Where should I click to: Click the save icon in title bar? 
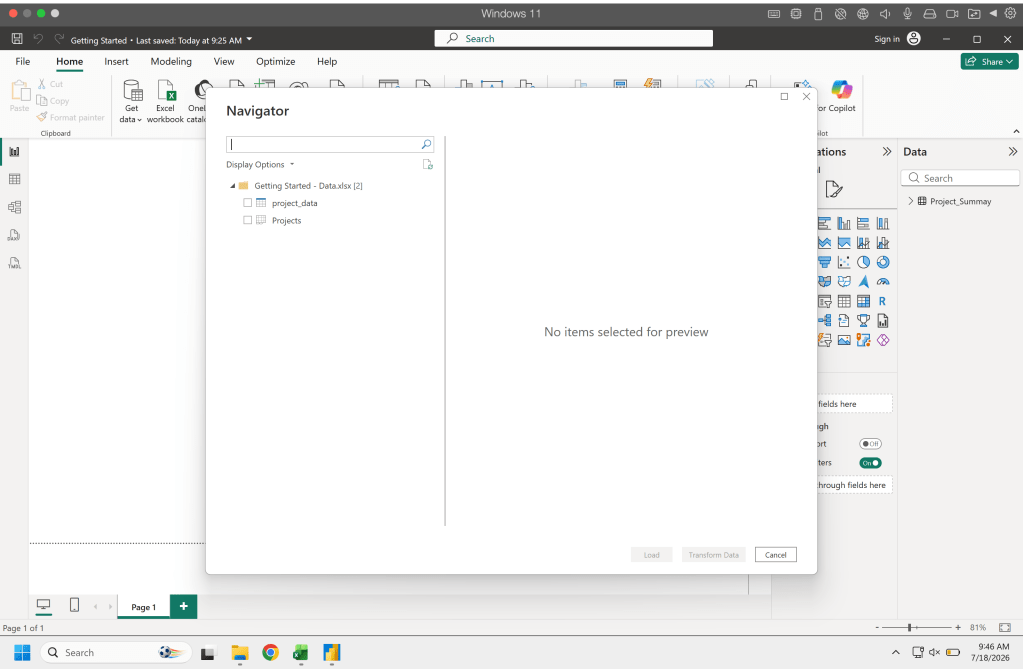[17, 39]
